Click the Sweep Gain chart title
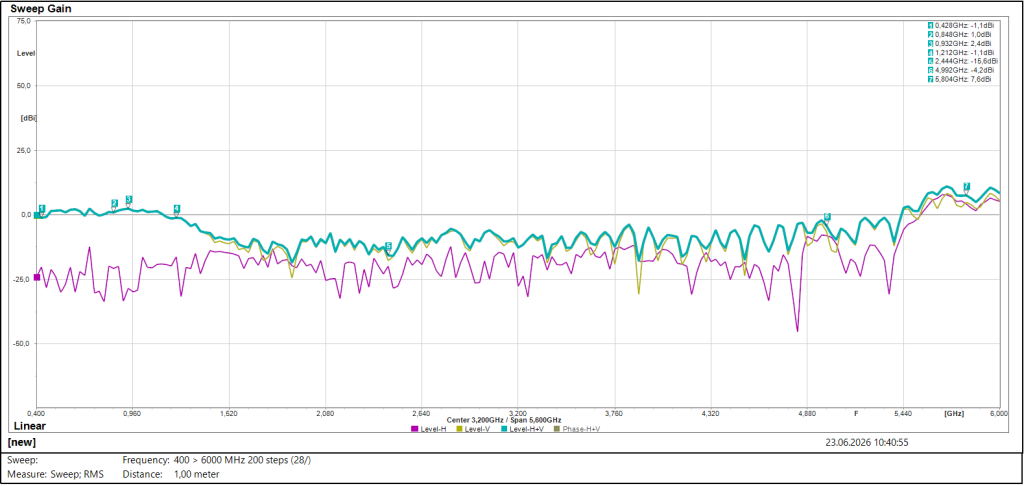The width and height of the screenshot is (1024, 486). (x=40, y=9)
